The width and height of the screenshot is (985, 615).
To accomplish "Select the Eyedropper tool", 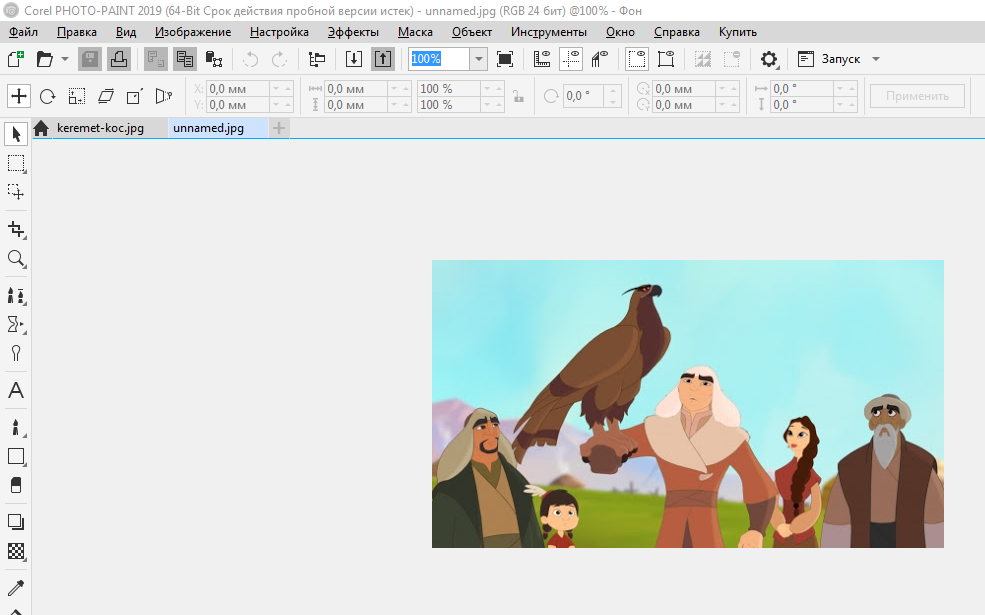I will click(x=16, y=587).
